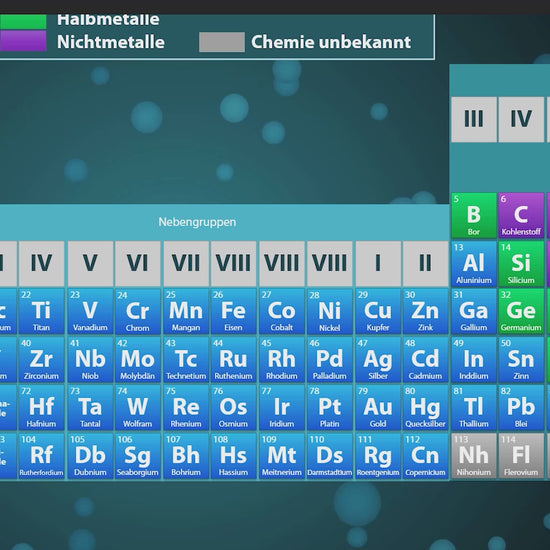
Task: Click Kupfer (Cu) element 29
Action: [x=378, y=311]
